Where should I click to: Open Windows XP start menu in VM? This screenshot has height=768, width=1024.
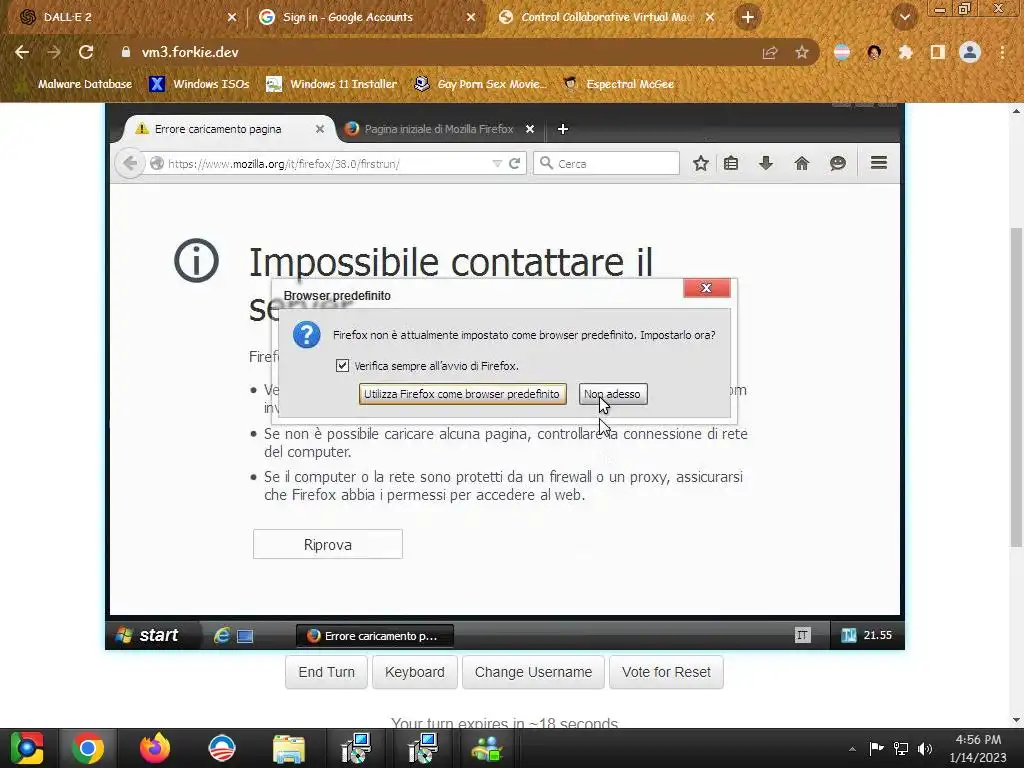tap(147, 635)
